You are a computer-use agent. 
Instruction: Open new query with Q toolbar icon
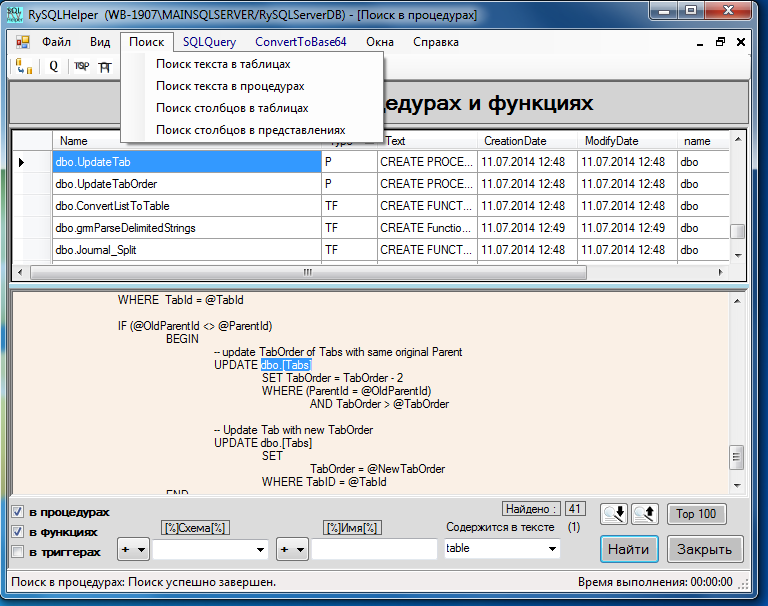53,66
